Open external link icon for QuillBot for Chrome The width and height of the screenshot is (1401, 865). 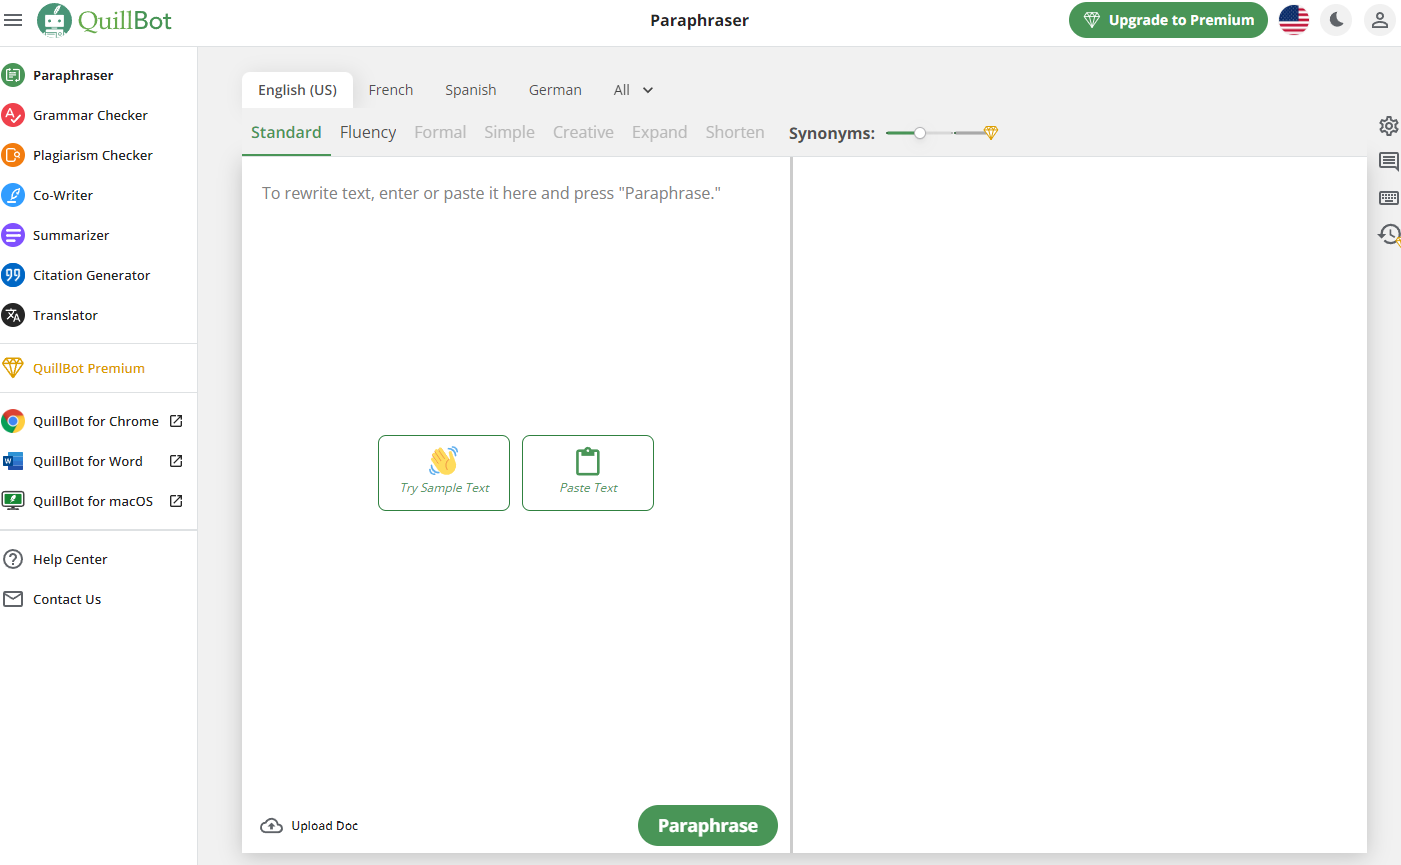176,421
